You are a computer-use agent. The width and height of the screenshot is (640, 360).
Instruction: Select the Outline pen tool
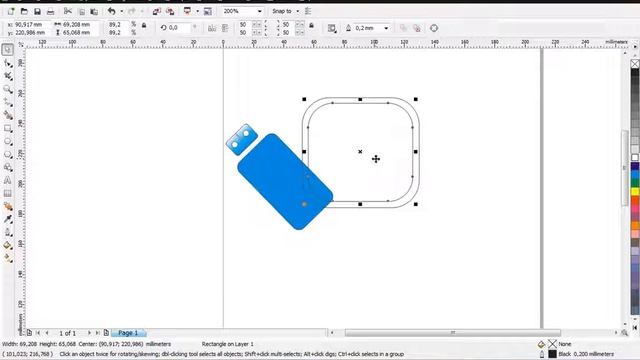pyautogui.click(x=8, y=233)
